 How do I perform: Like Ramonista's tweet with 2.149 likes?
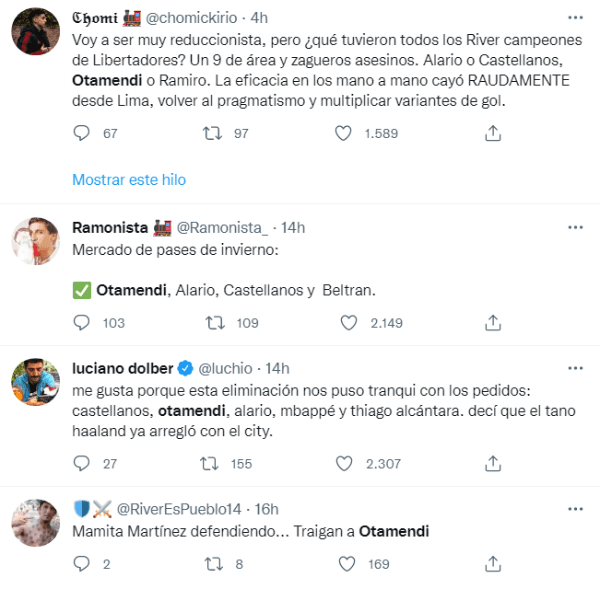tap(346, 323)
